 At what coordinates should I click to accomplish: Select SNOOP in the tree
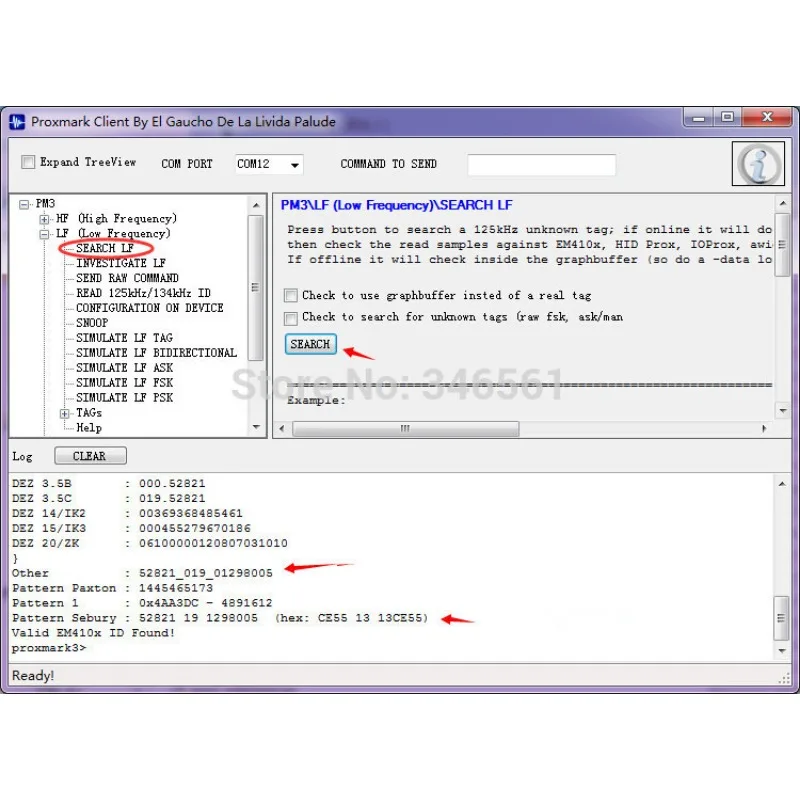pos(92,323)
